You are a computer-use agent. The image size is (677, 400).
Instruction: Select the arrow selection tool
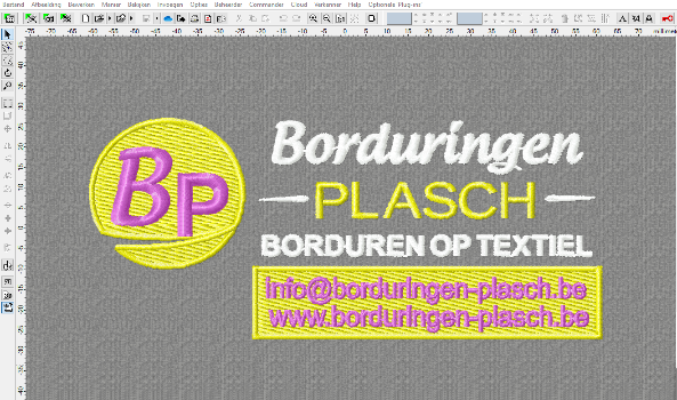click(x=7, y=35)
